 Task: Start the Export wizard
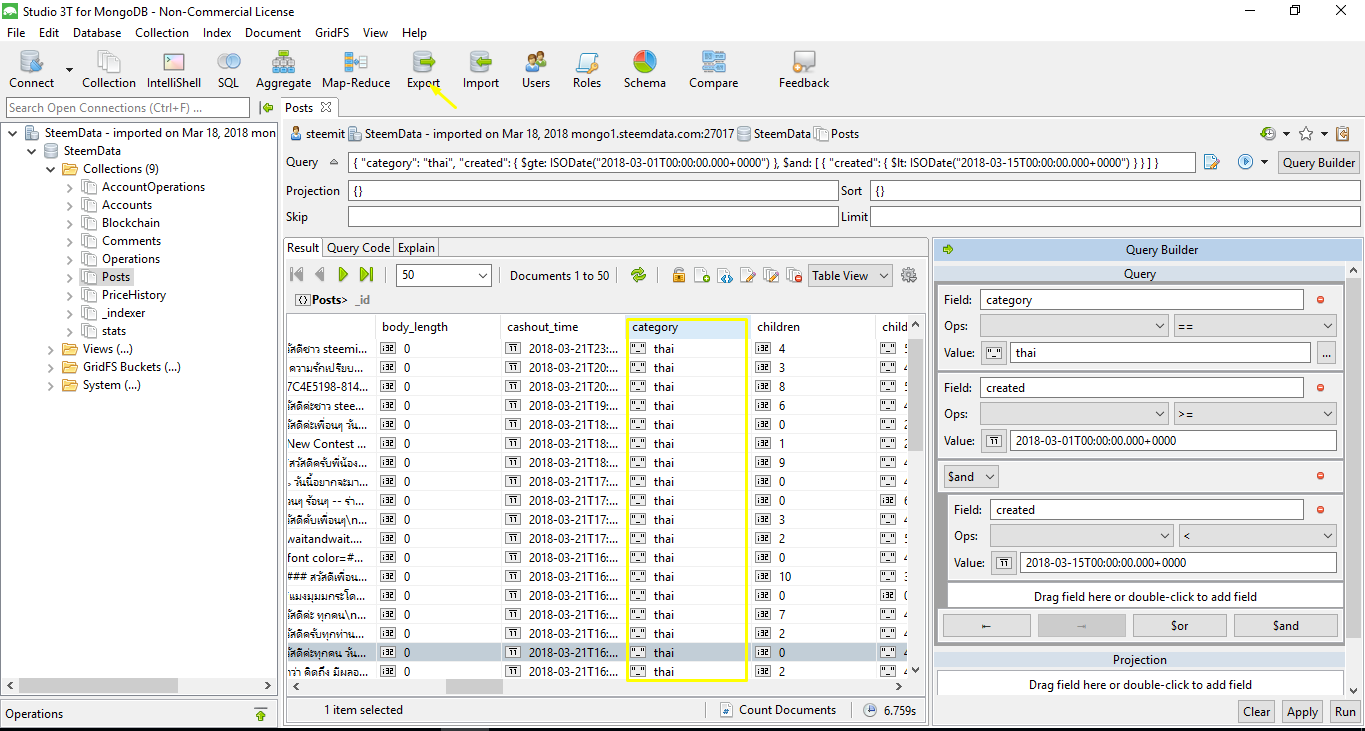click(x=424, y=70)
